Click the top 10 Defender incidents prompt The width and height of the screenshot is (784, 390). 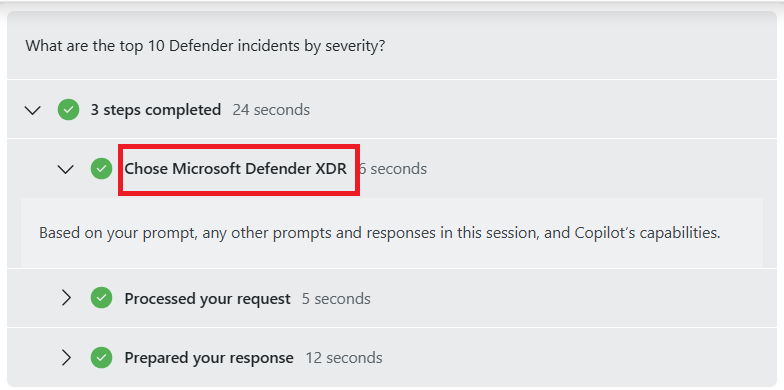tap(206, 46)
